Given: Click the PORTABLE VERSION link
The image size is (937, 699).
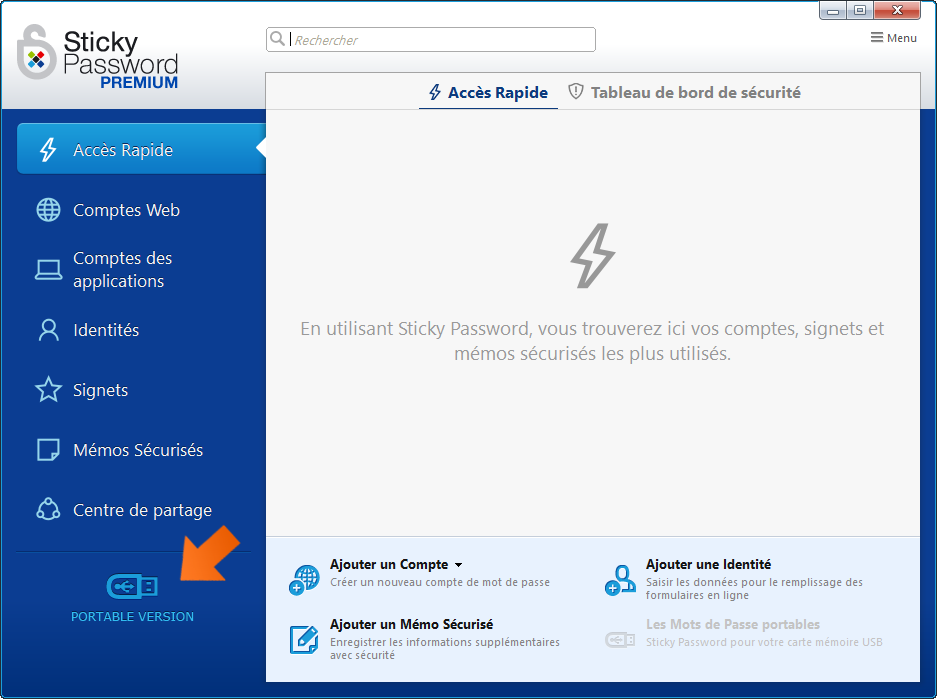Looking at the screenshot, I should 132,617.
